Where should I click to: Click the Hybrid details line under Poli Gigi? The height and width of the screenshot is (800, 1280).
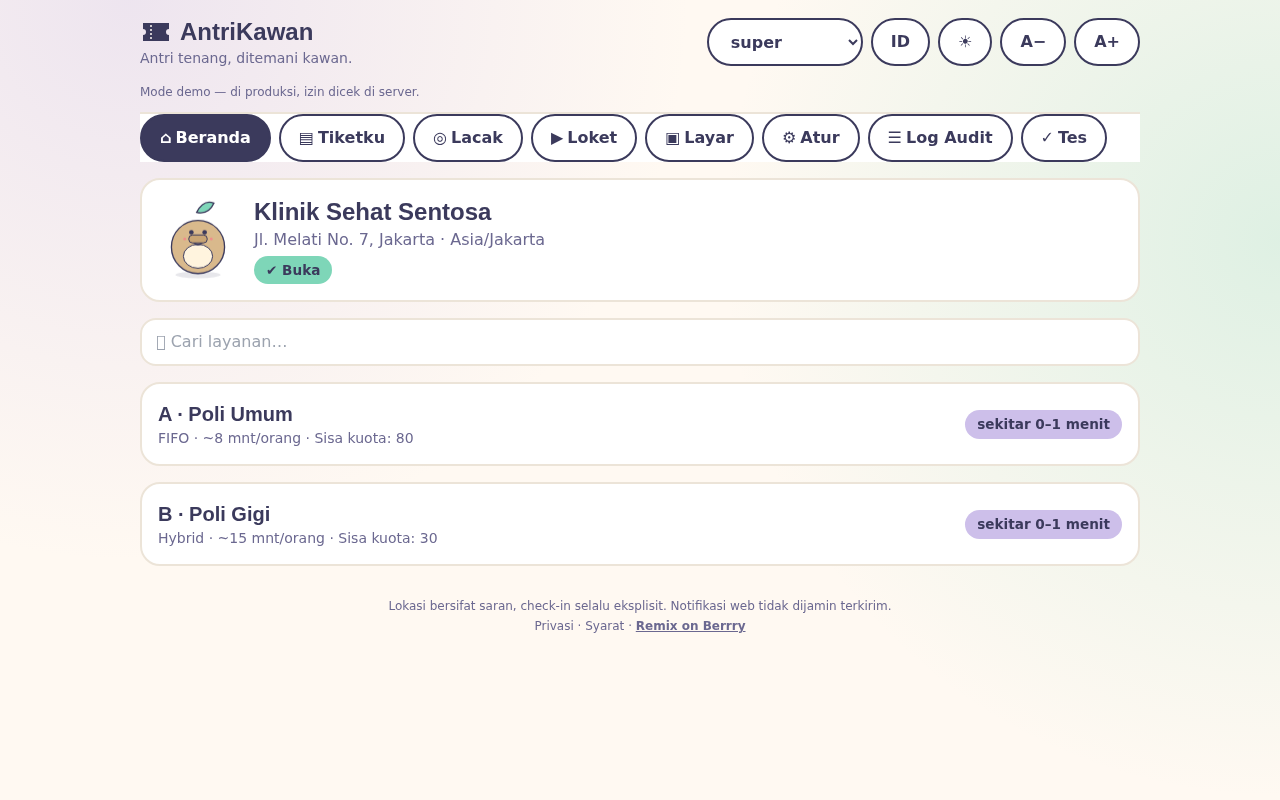[298, 538]
